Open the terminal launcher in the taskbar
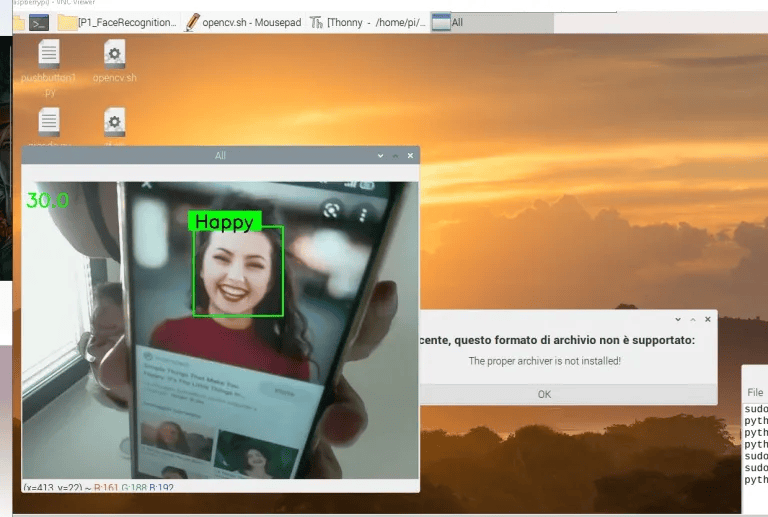 point(39,23)
